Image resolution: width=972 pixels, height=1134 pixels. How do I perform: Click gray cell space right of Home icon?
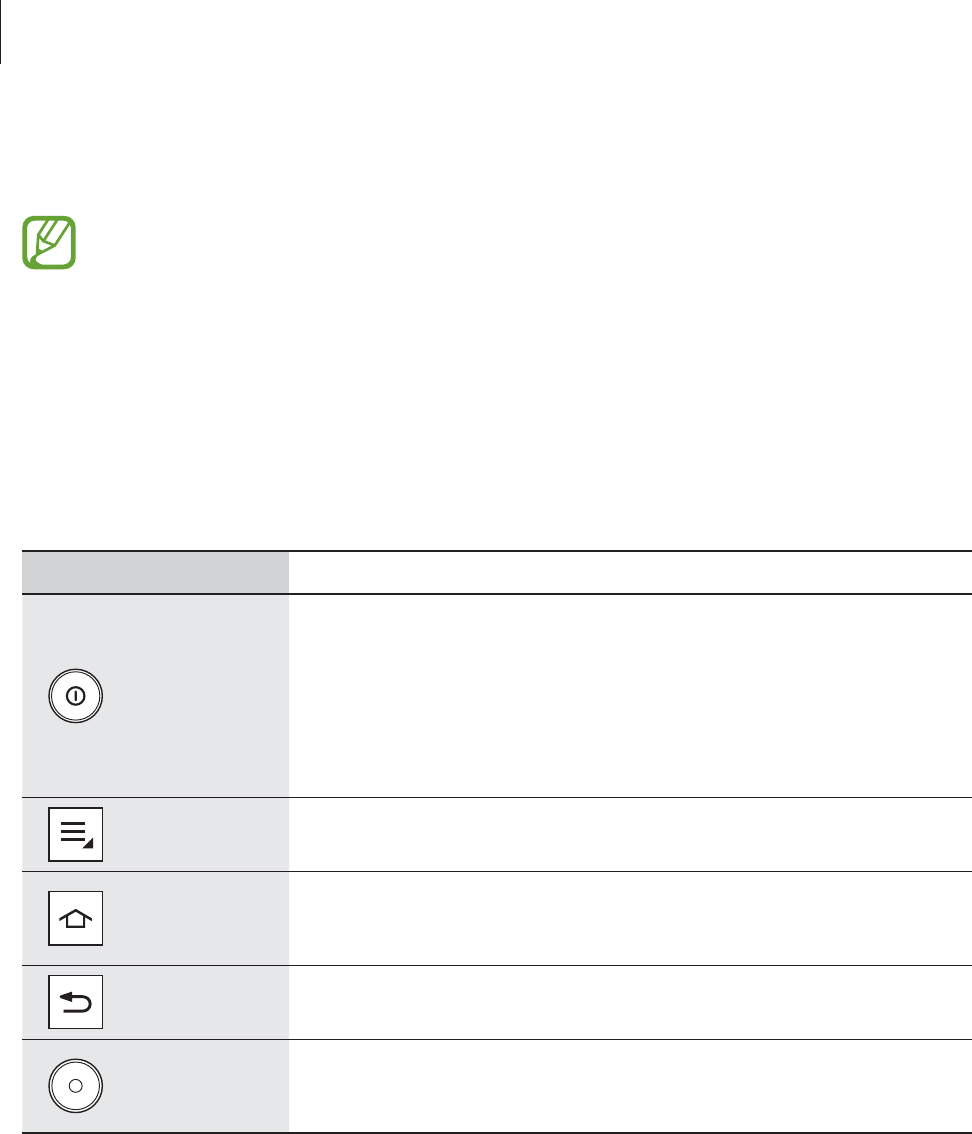pos(200,918)
